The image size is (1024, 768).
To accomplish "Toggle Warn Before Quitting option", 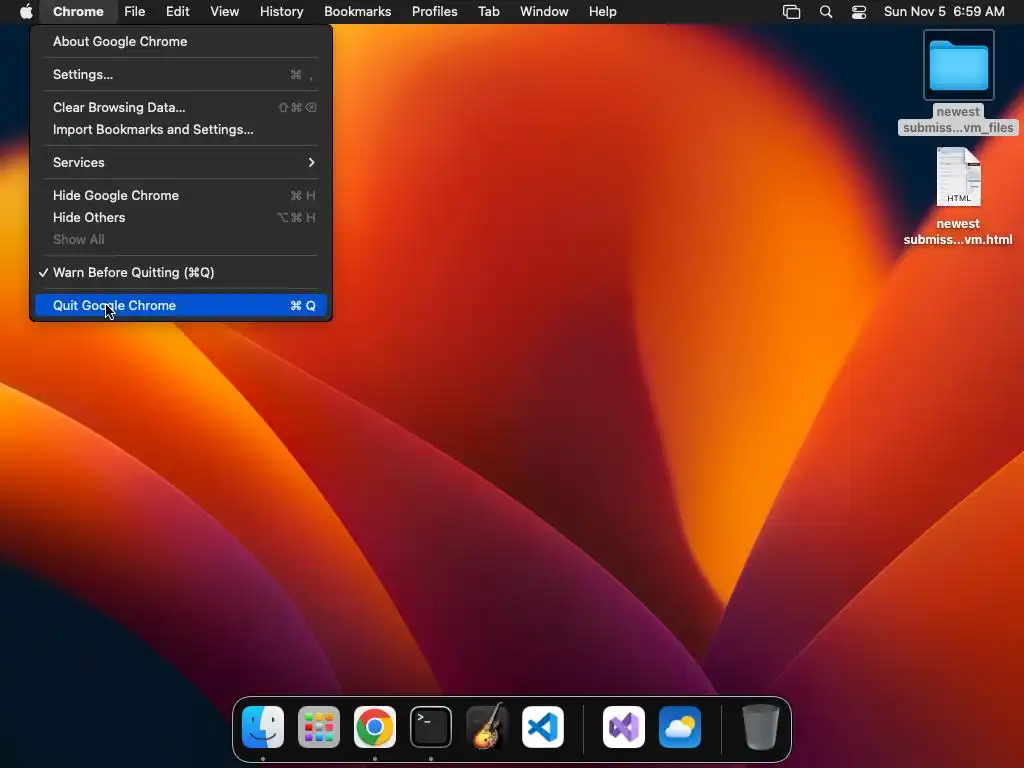I will 181,272.
